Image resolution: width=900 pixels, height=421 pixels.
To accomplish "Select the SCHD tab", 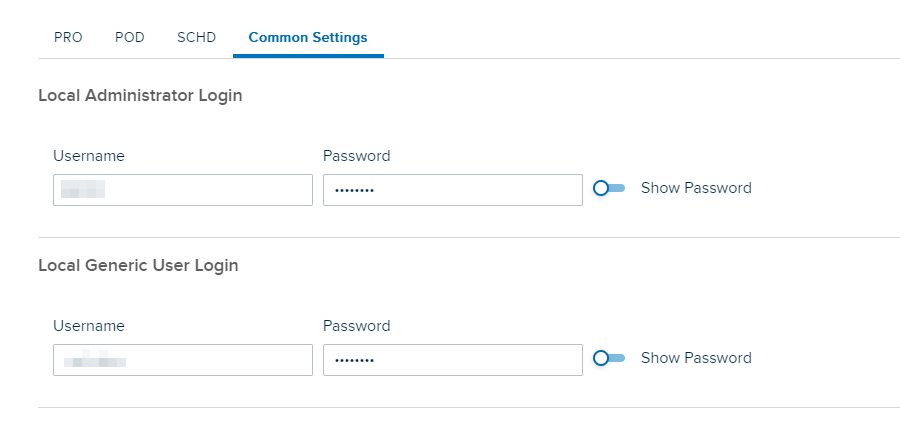I will [196, 38].
